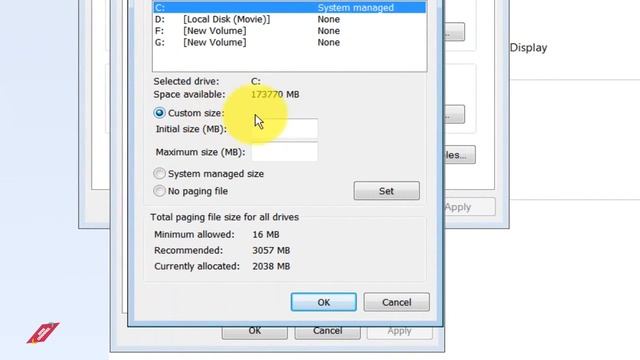Screen dimensions: 640x360
Task: Select drive F: New Volume row
Action: pos(289,31)
